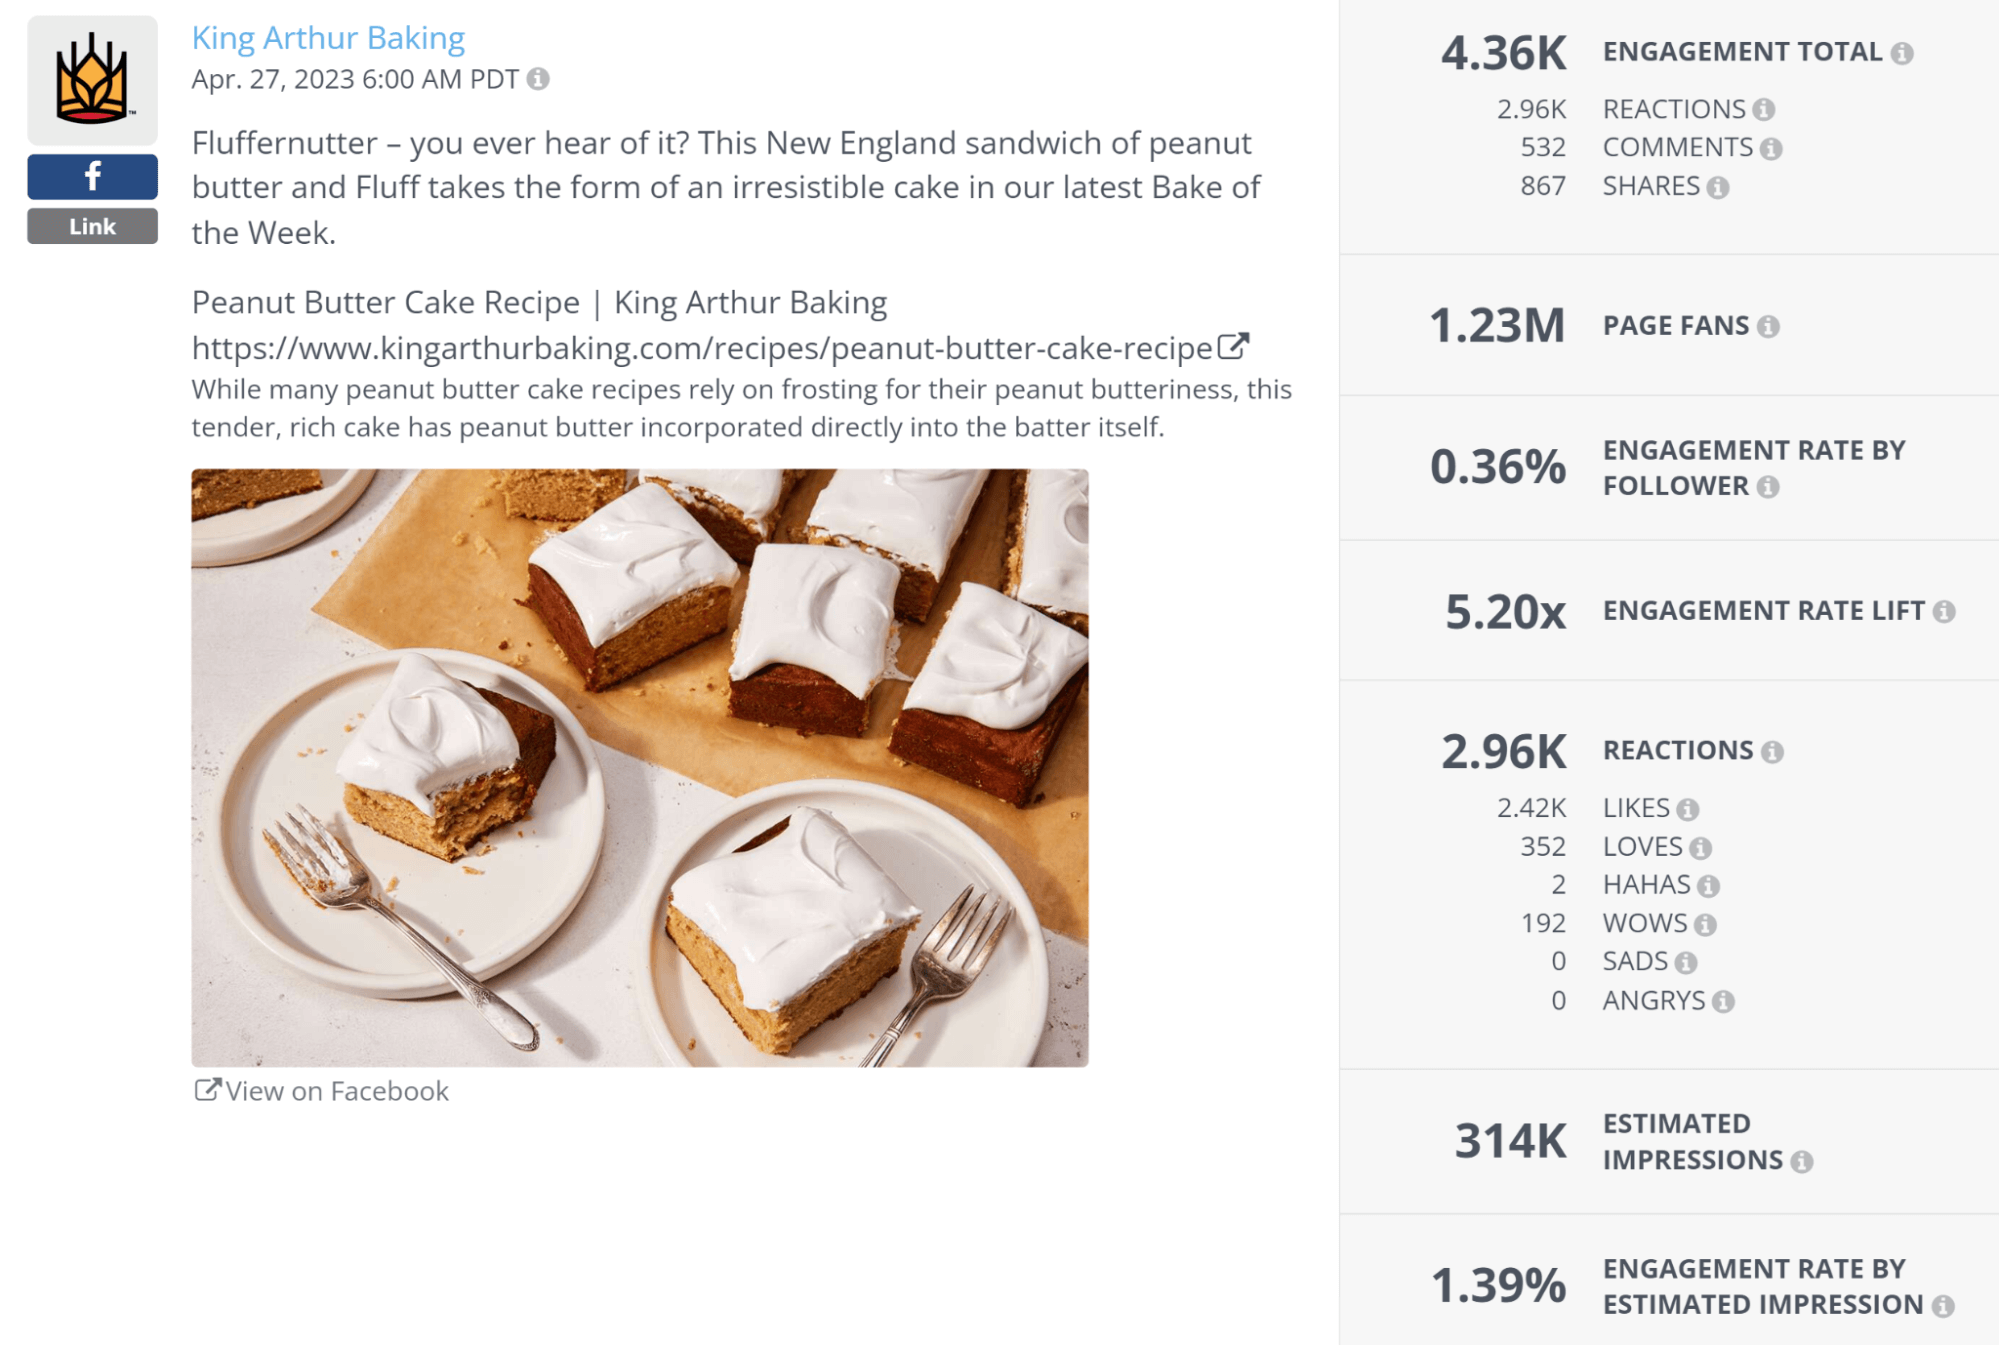This screenshot has width=1999, height=1346.
Task: Click the info icon next to Shares
Action: coord(1720,186)
